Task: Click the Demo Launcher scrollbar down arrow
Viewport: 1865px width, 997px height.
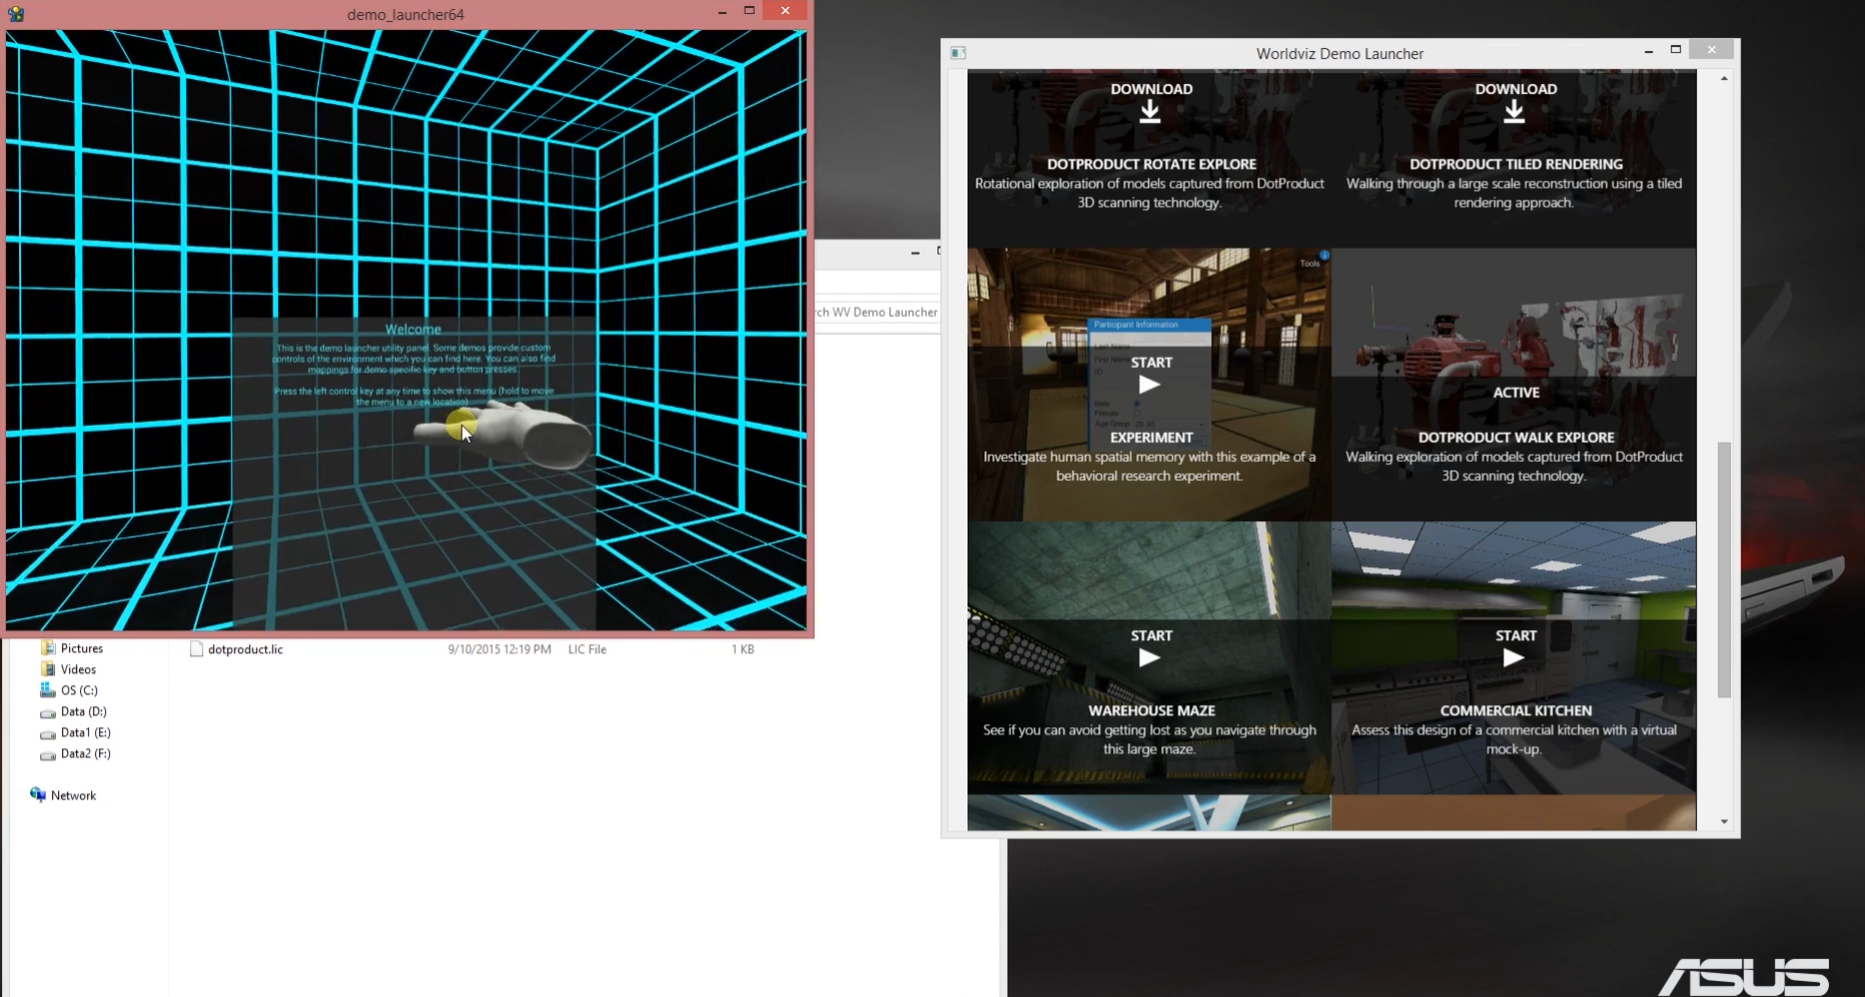Action: (x=1724, y=822)
